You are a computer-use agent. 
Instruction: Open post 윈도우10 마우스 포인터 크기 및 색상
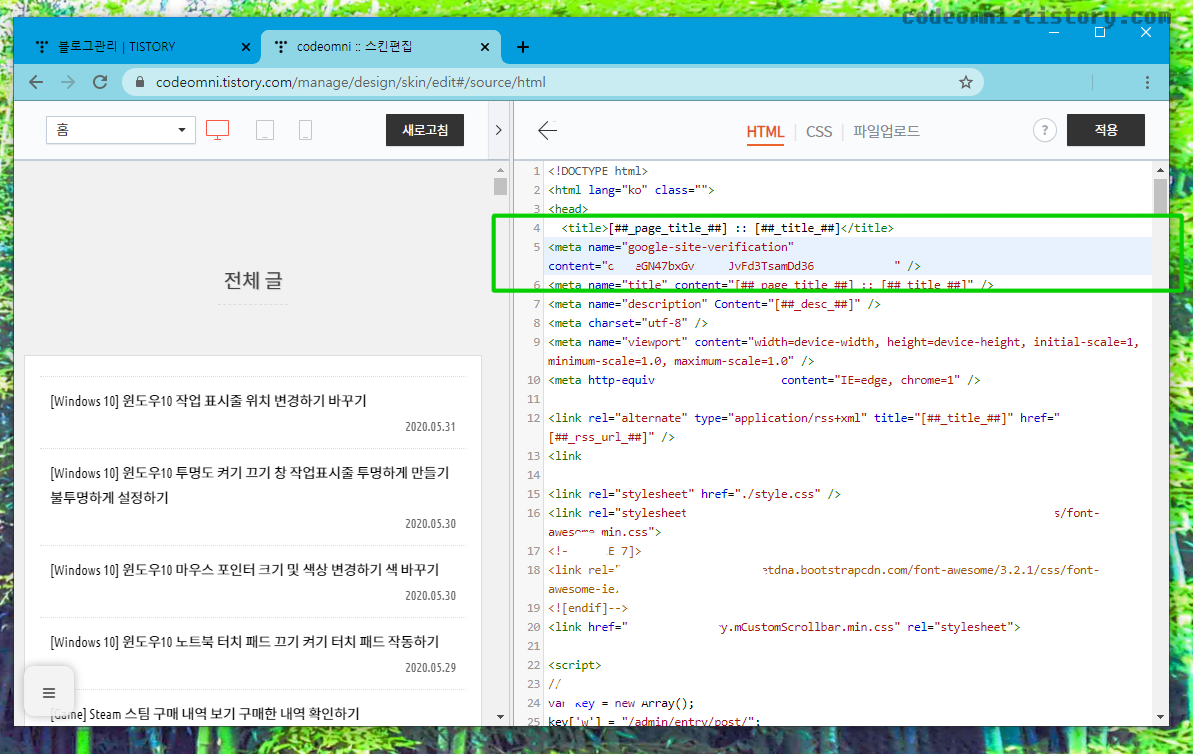pyautogui.click(x=244, y=570)
